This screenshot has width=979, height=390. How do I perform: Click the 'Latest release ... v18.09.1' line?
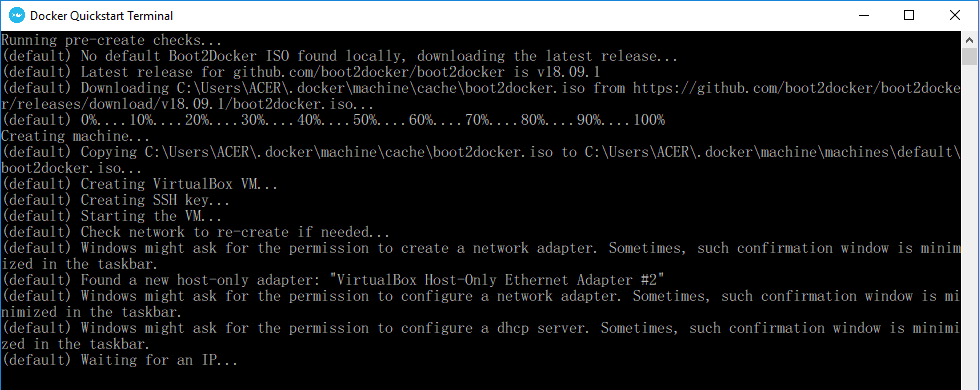click(301, 72)
